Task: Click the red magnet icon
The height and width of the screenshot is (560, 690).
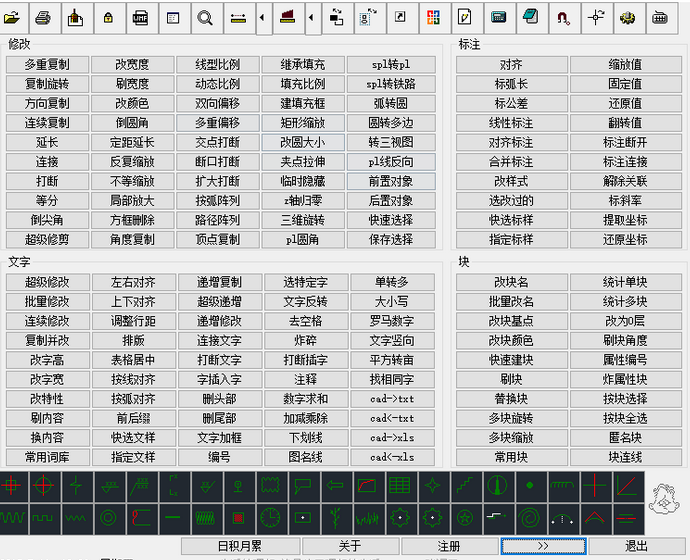Action: (563, 17)
